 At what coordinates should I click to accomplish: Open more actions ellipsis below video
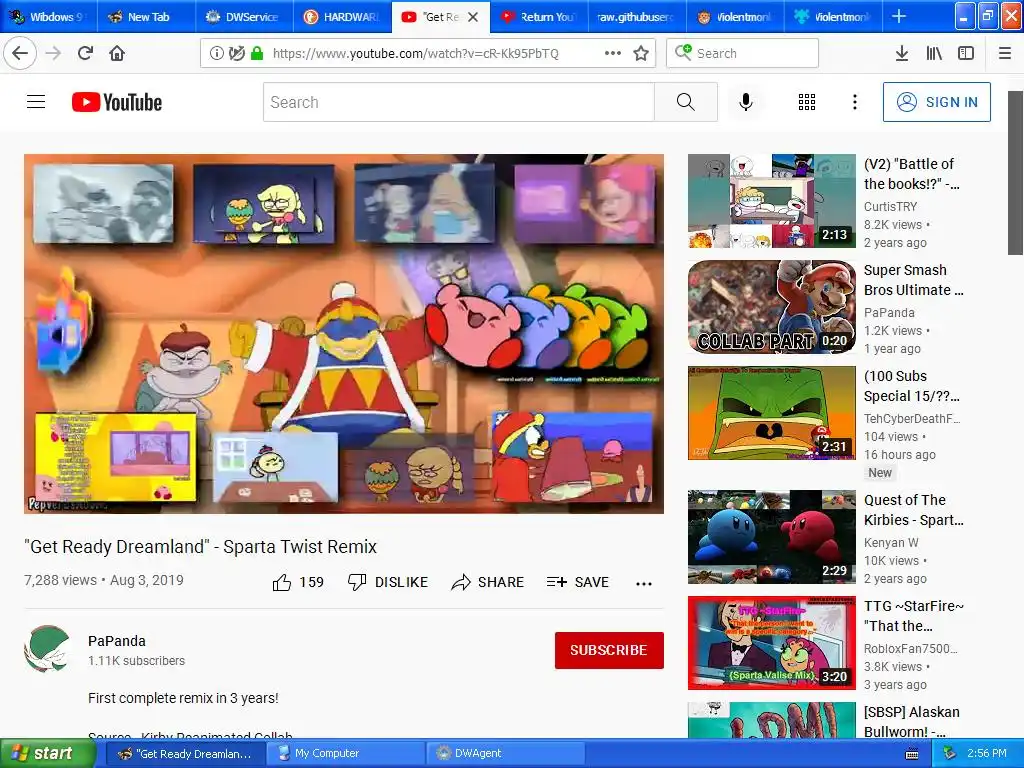[644, 584]
